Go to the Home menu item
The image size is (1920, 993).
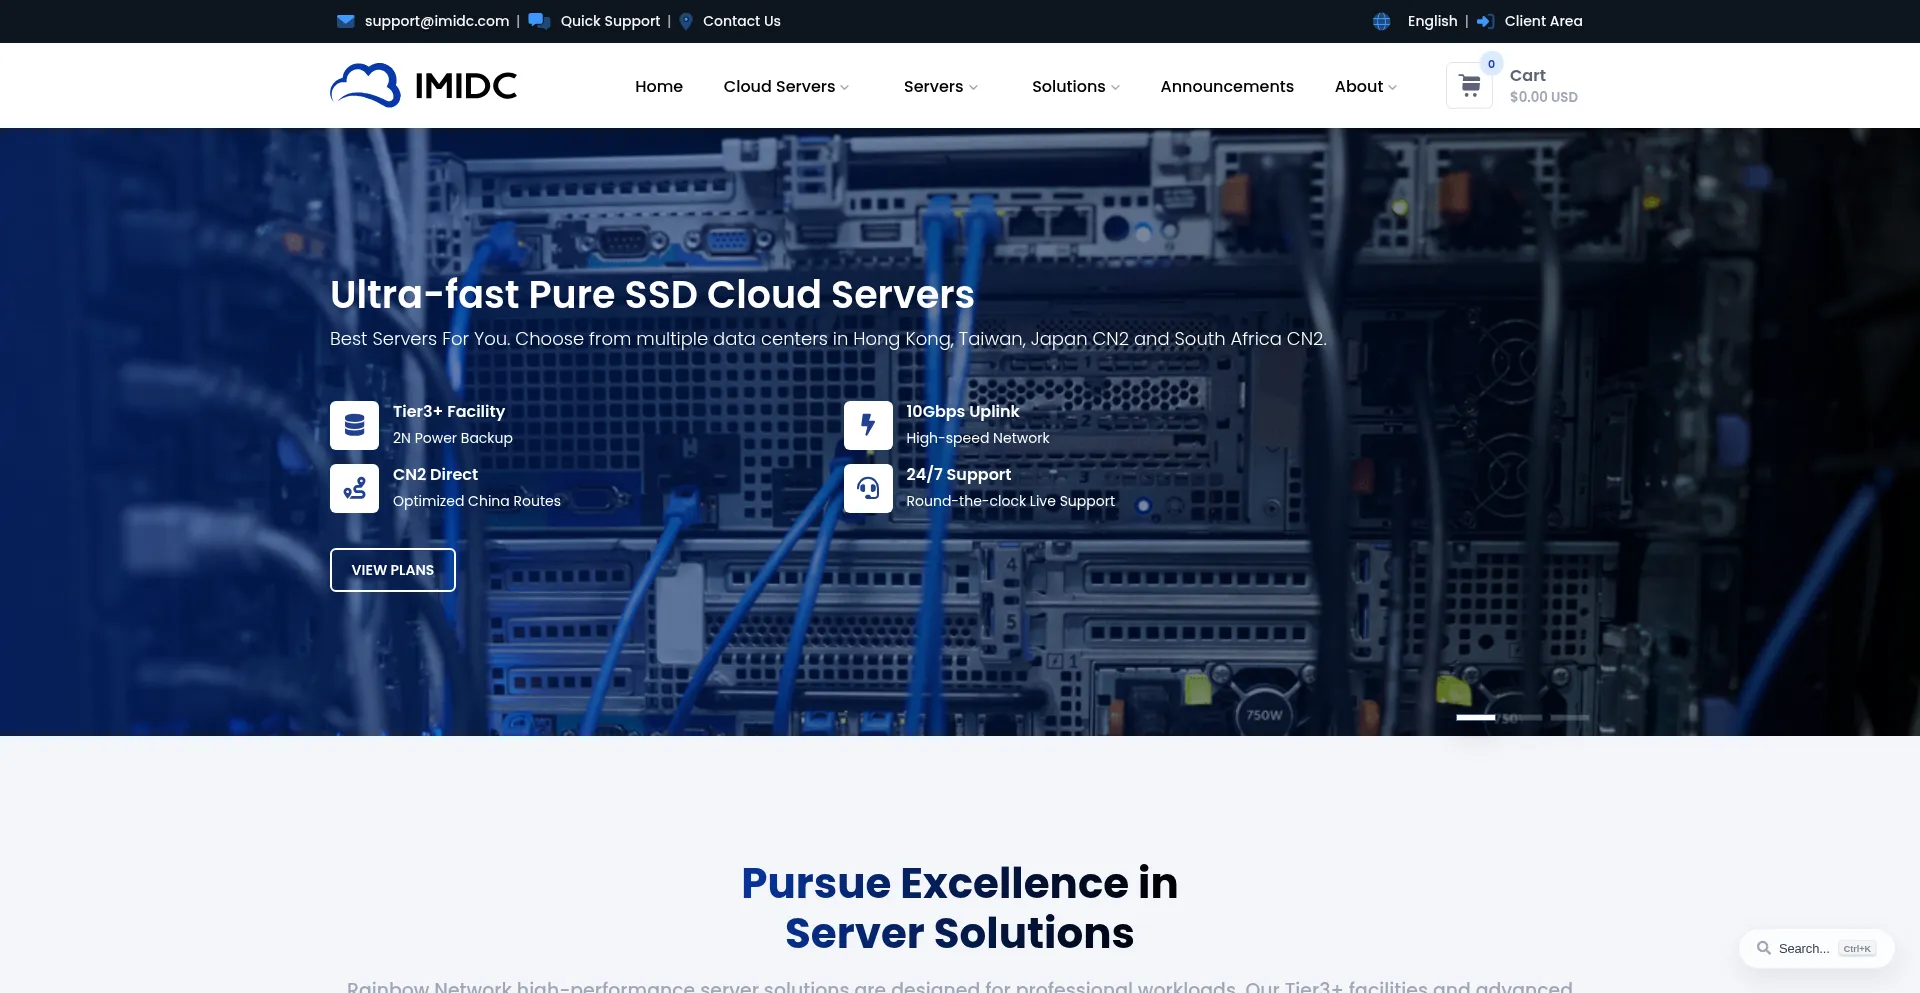coord(659,86)
